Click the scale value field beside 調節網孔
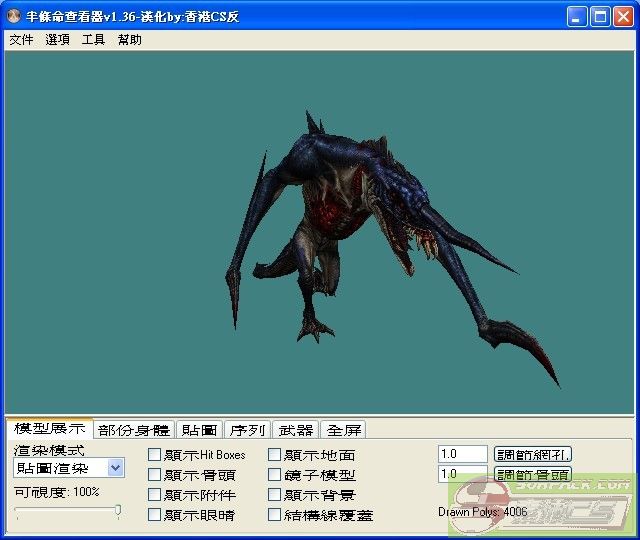Viewport: 640px width, 540px height. (x=462, y=455)
